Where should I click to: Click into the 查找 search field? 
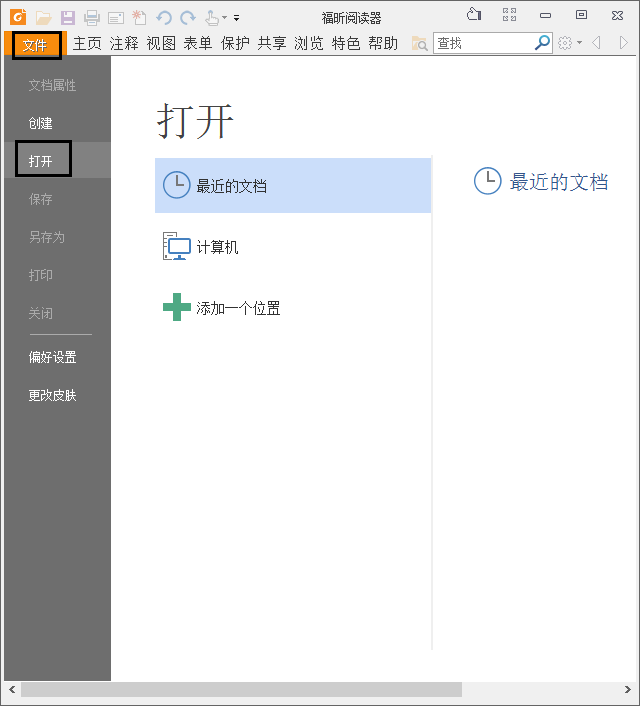pos(484,43)
